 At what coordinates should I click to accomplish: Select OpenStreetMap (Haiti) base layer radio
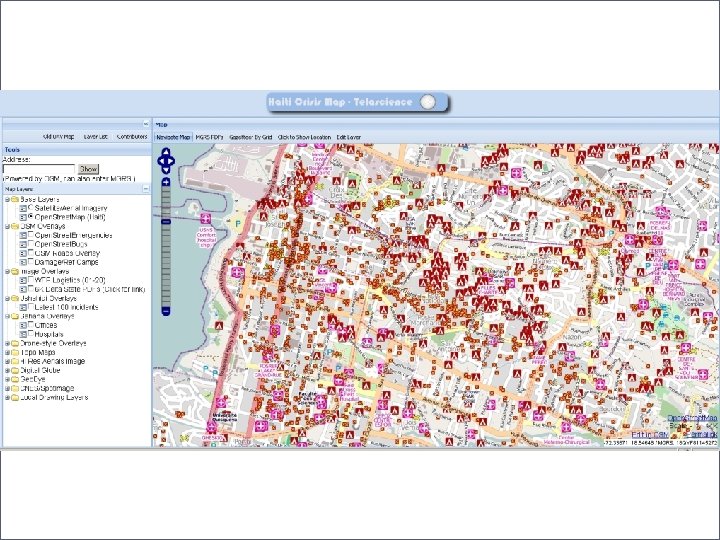point(31,216)
